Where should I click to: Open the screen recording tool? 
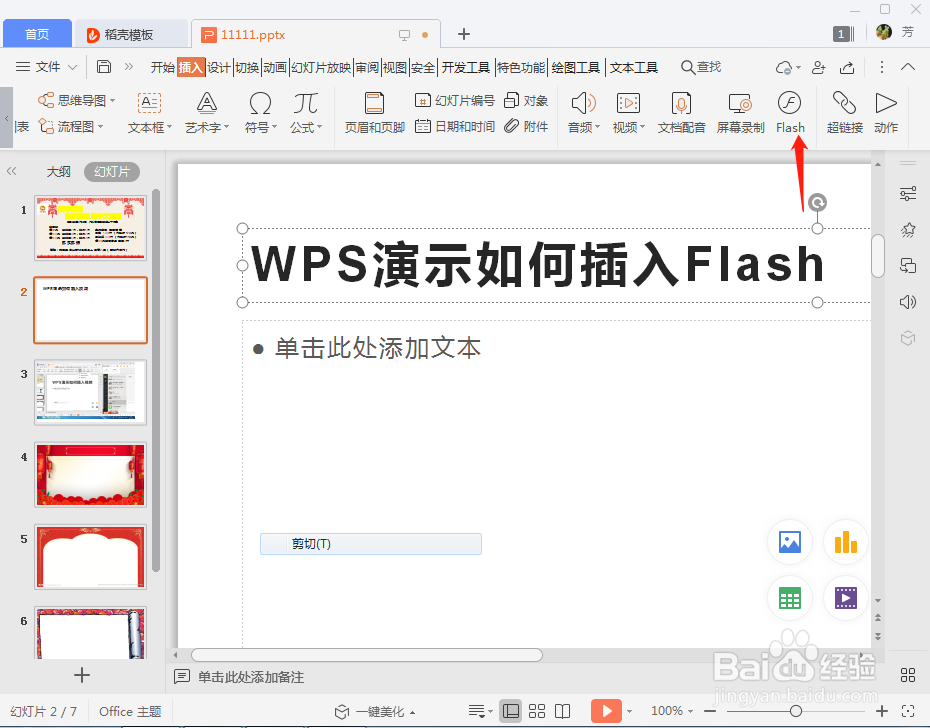(x=740, y=112)
